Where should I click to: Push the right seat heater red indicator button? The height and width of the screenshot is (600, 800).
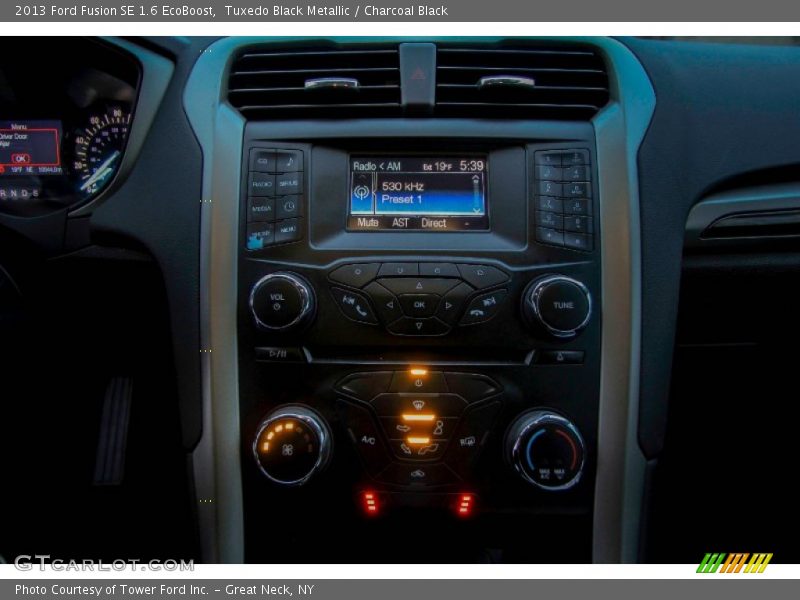pyautogui.click(x=465, y=504)
